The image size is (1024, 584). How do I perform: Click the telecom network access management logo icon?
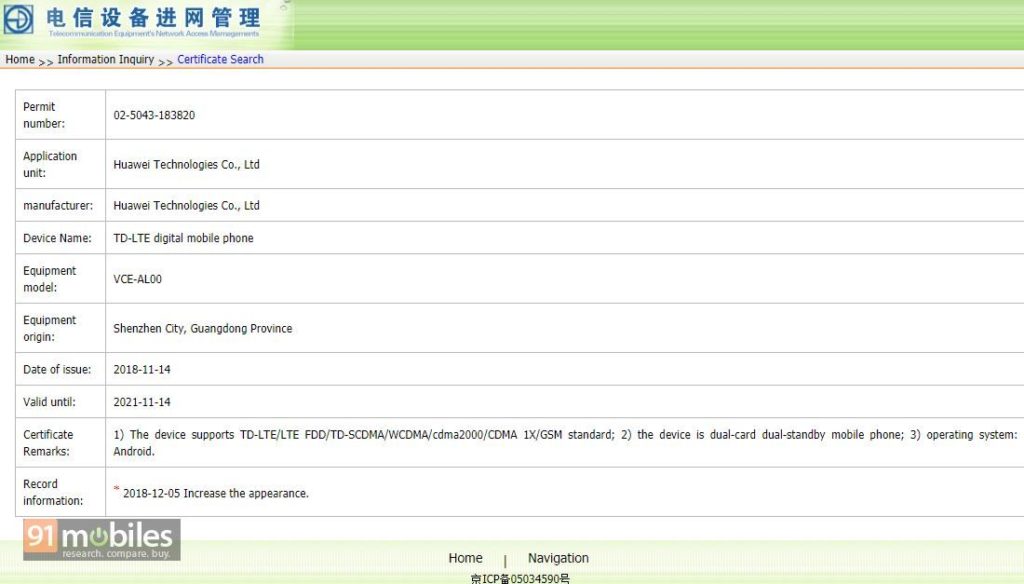18,19
